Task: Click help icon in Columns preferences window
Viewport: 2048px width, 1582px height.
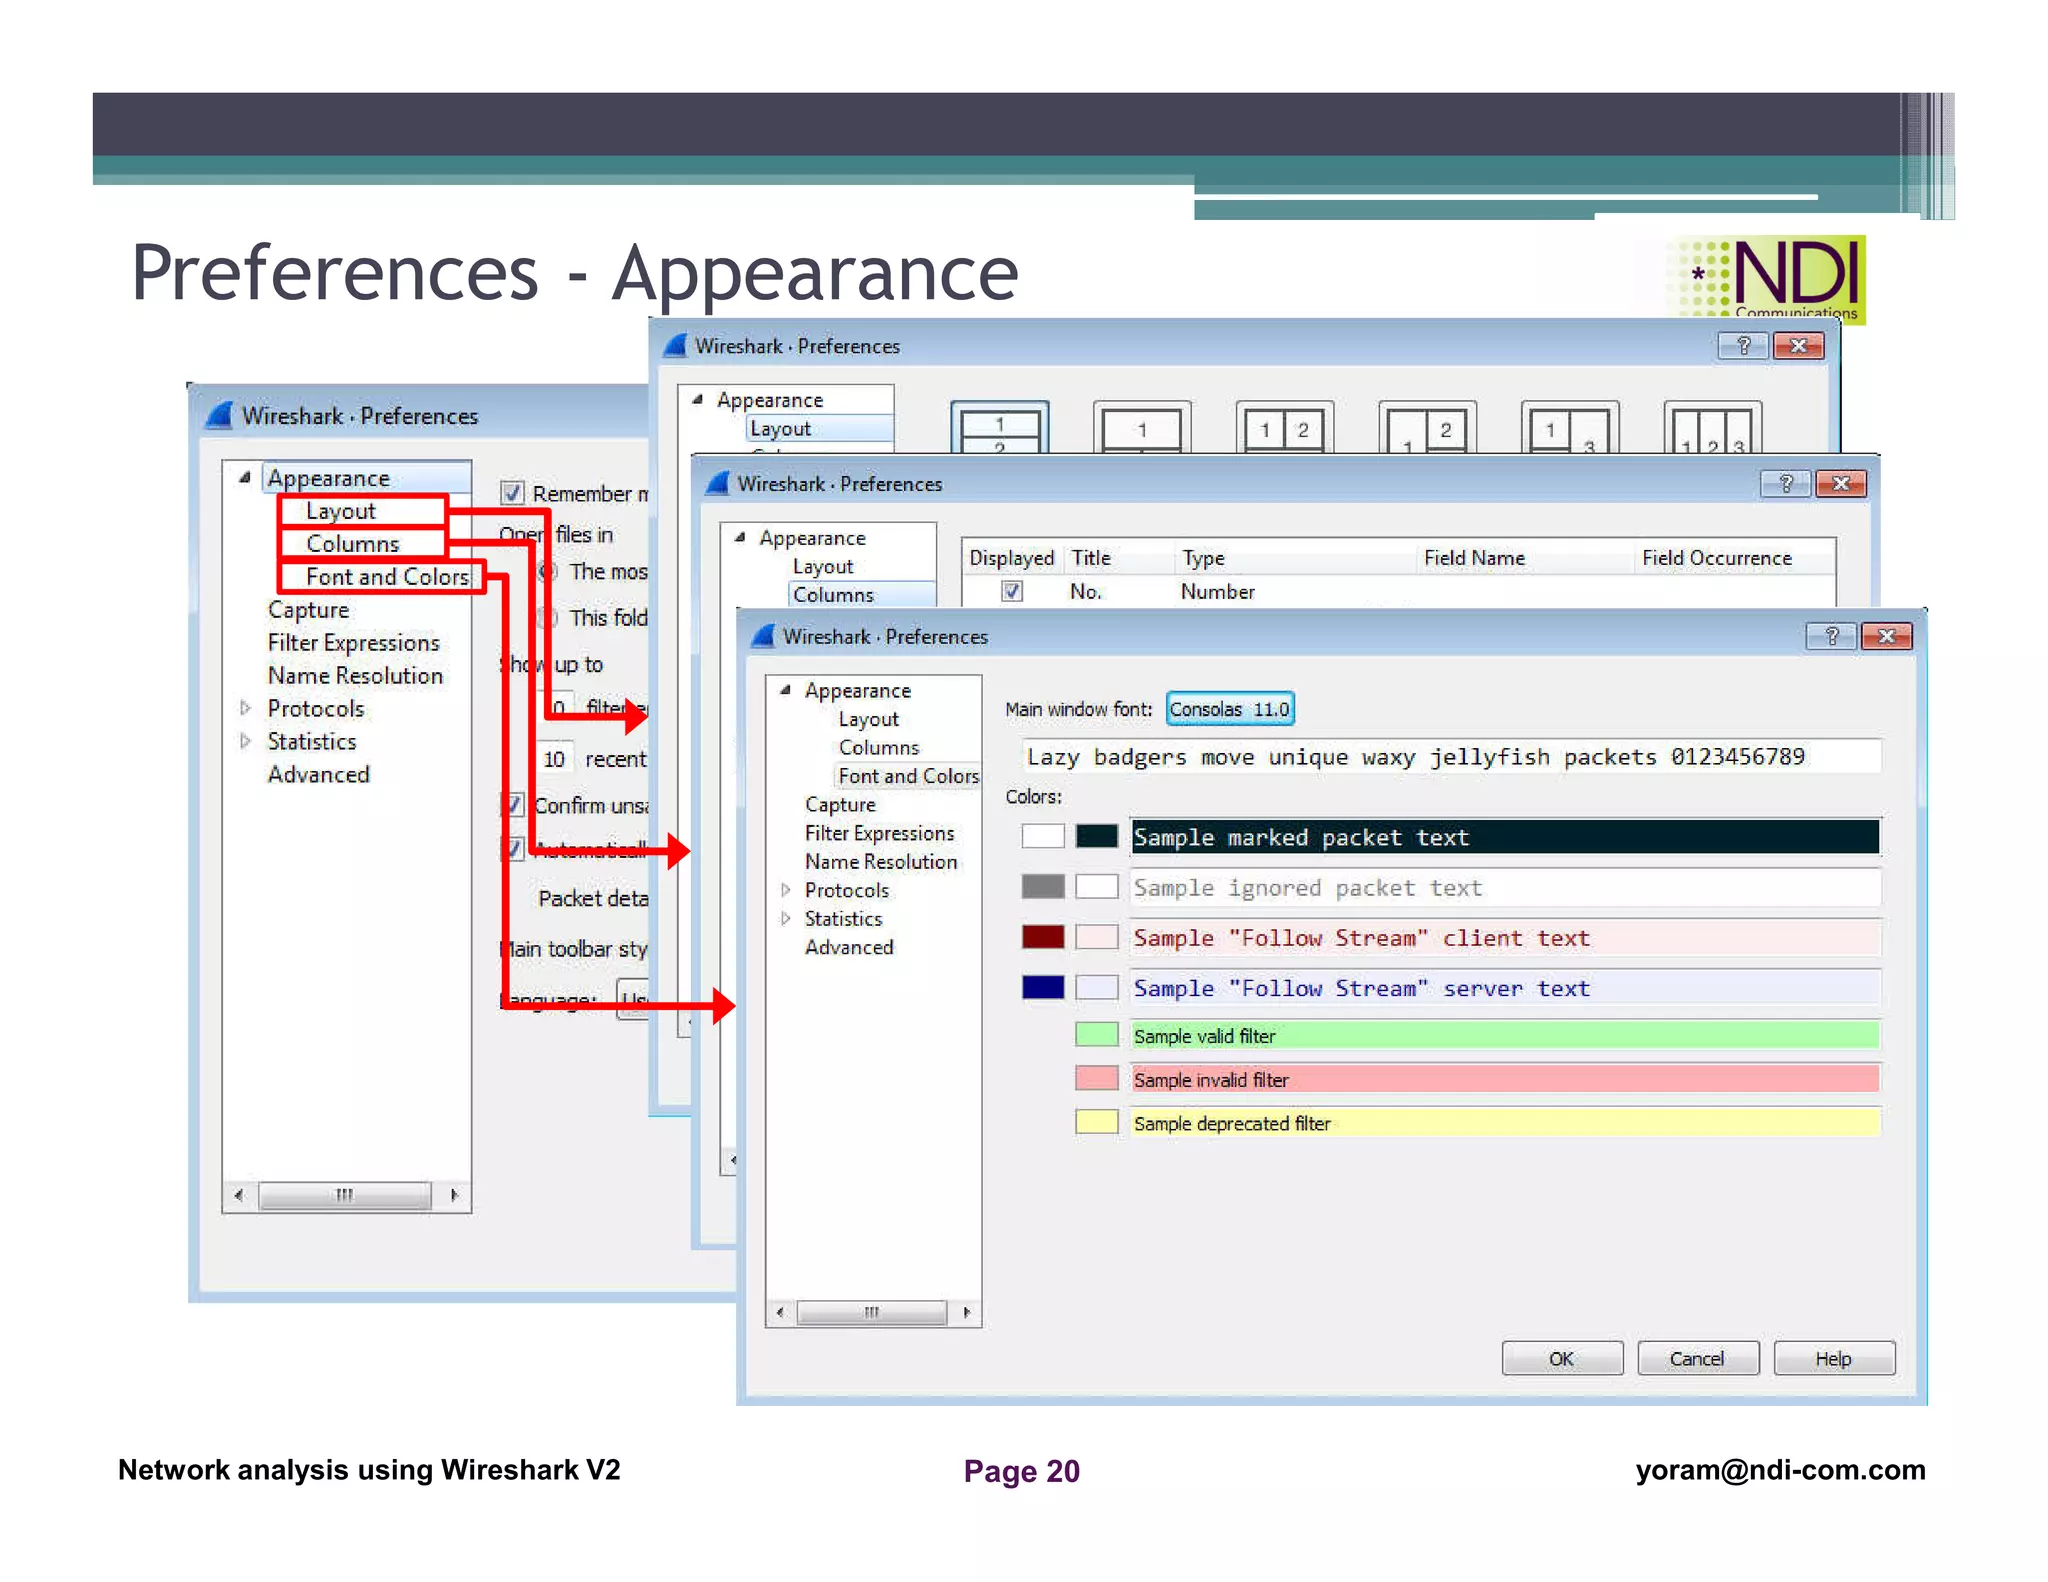Action: [x=1785, y=484]
